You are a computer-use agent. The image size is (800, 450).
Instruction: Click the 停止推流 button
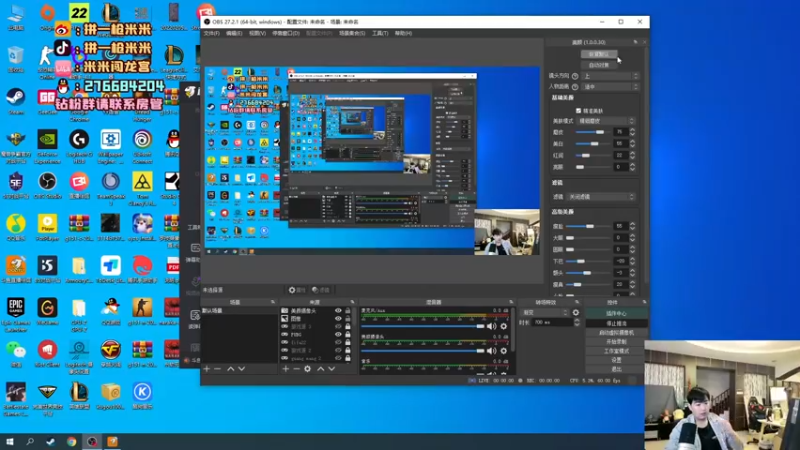coord(616,323)
